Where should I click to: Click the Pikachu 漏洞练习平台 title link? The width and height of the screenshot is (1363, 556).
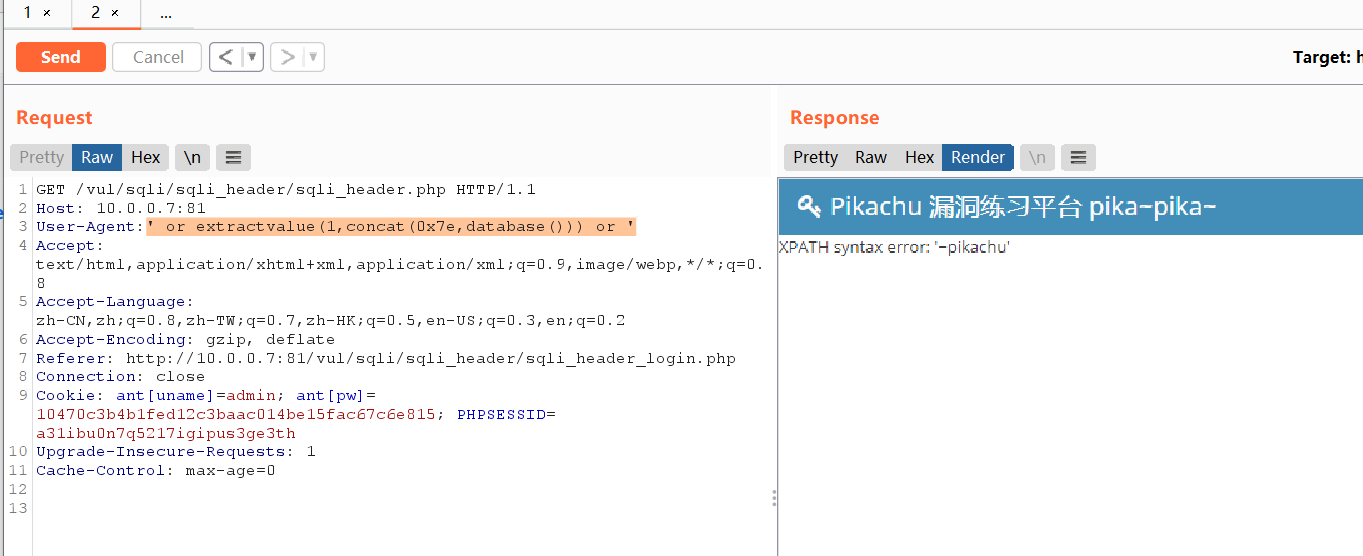tap(1023, 207)
